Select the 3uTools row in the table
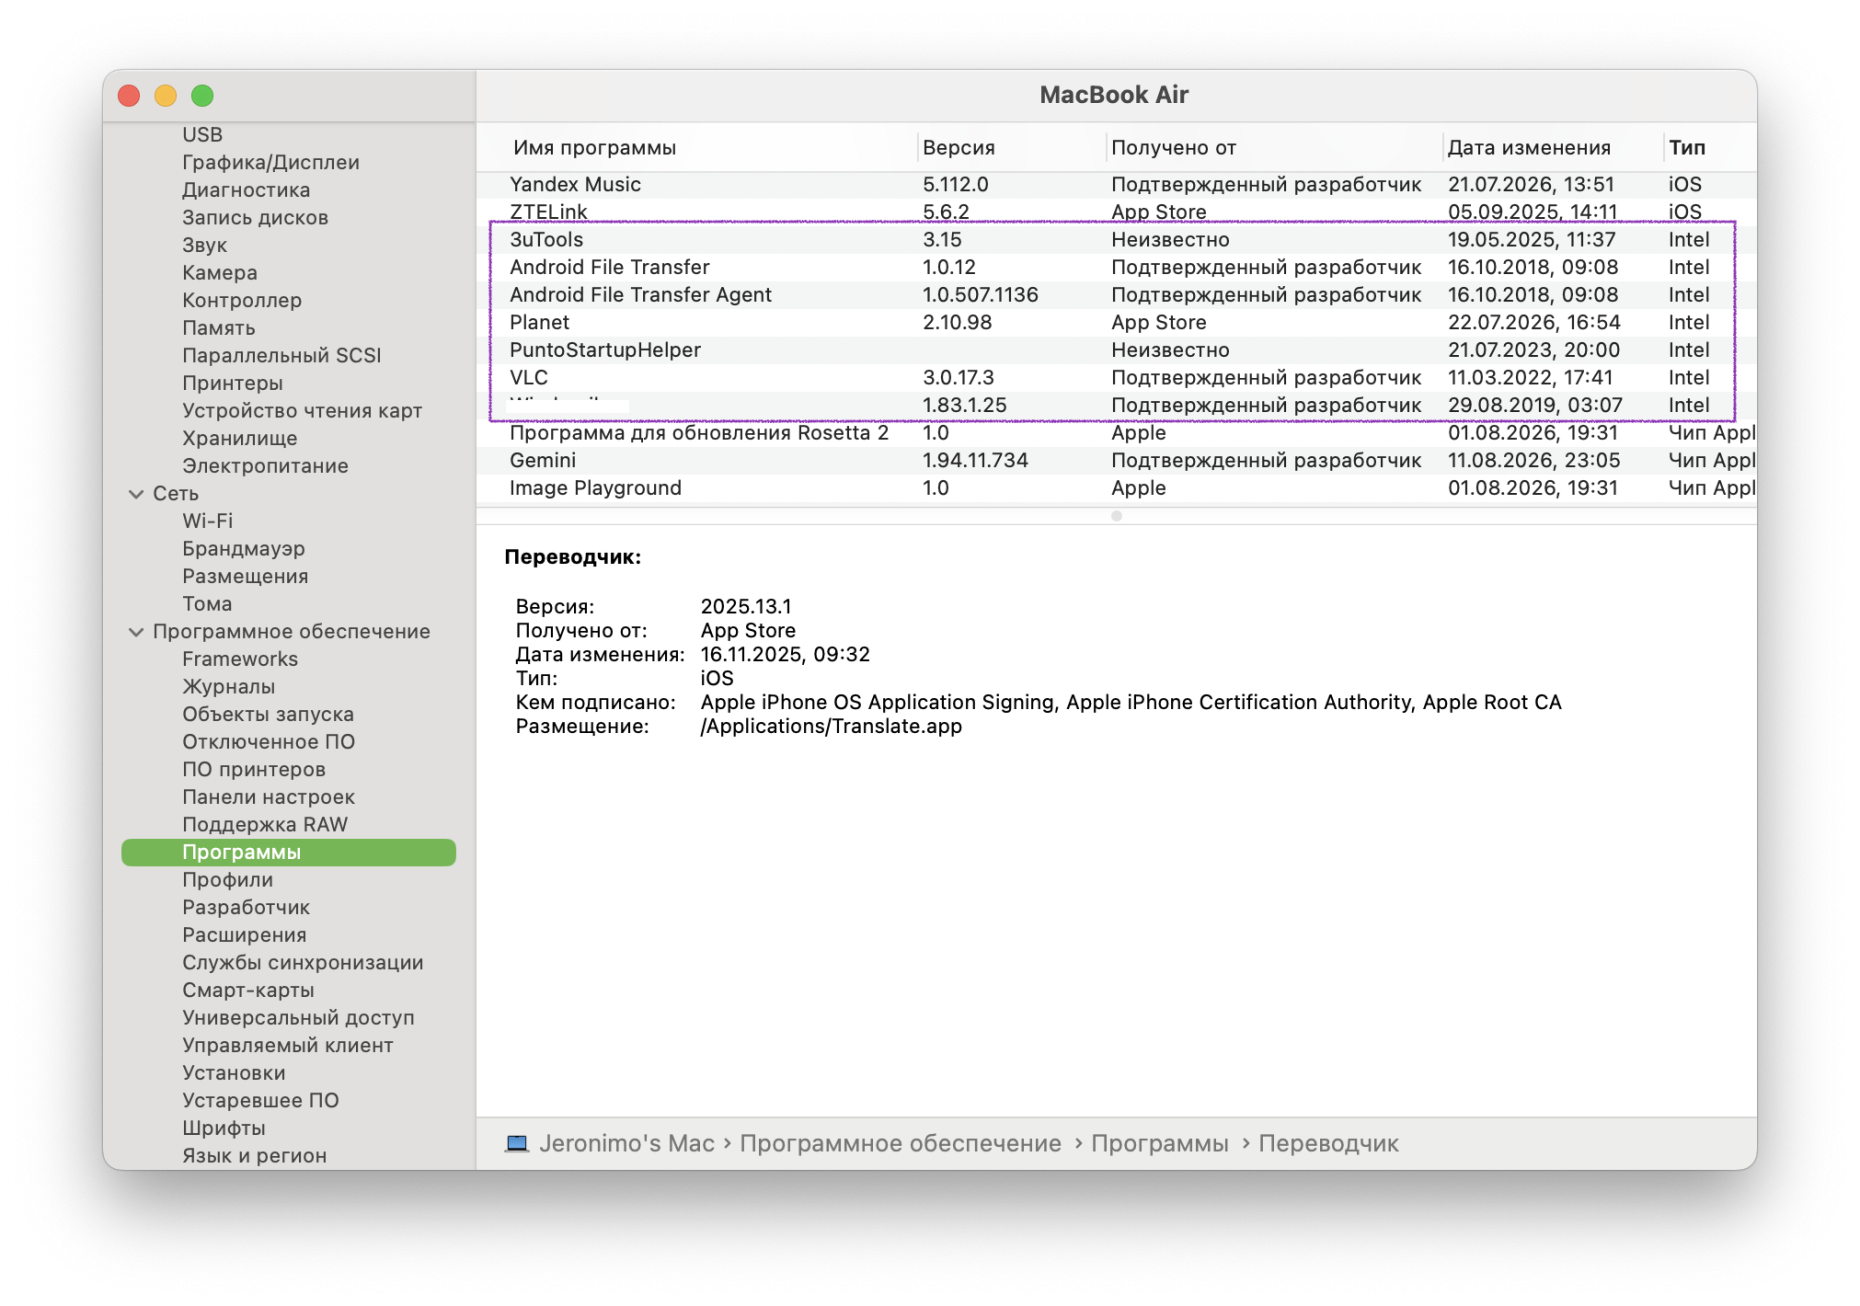 (1116, 240)
